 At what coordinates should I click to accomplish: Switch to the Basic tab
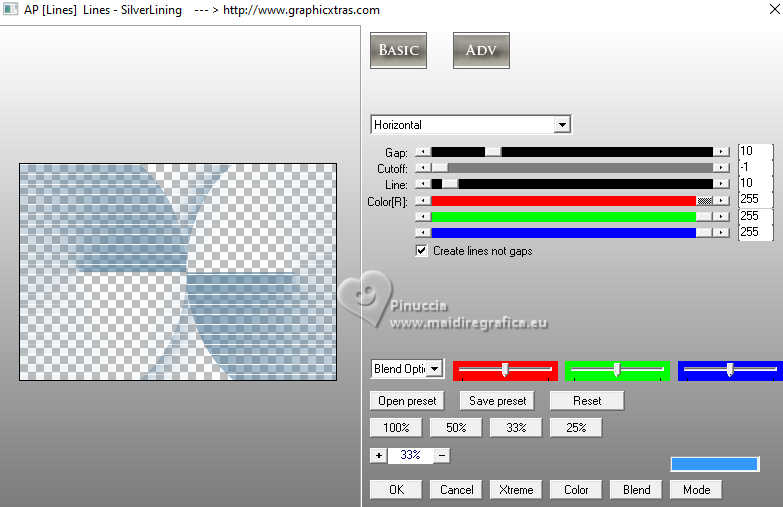[x=398, y=50]
